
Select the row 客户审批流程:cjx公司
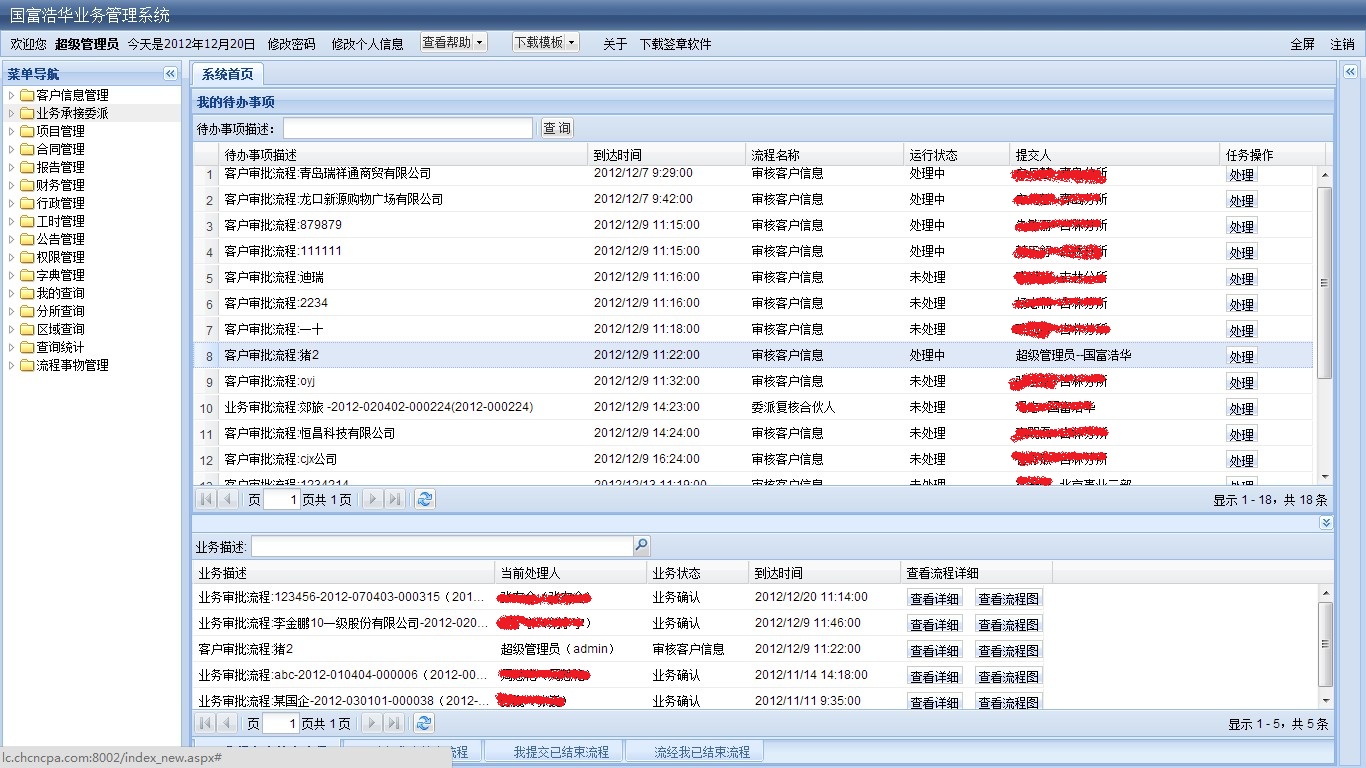click(753, 459)
